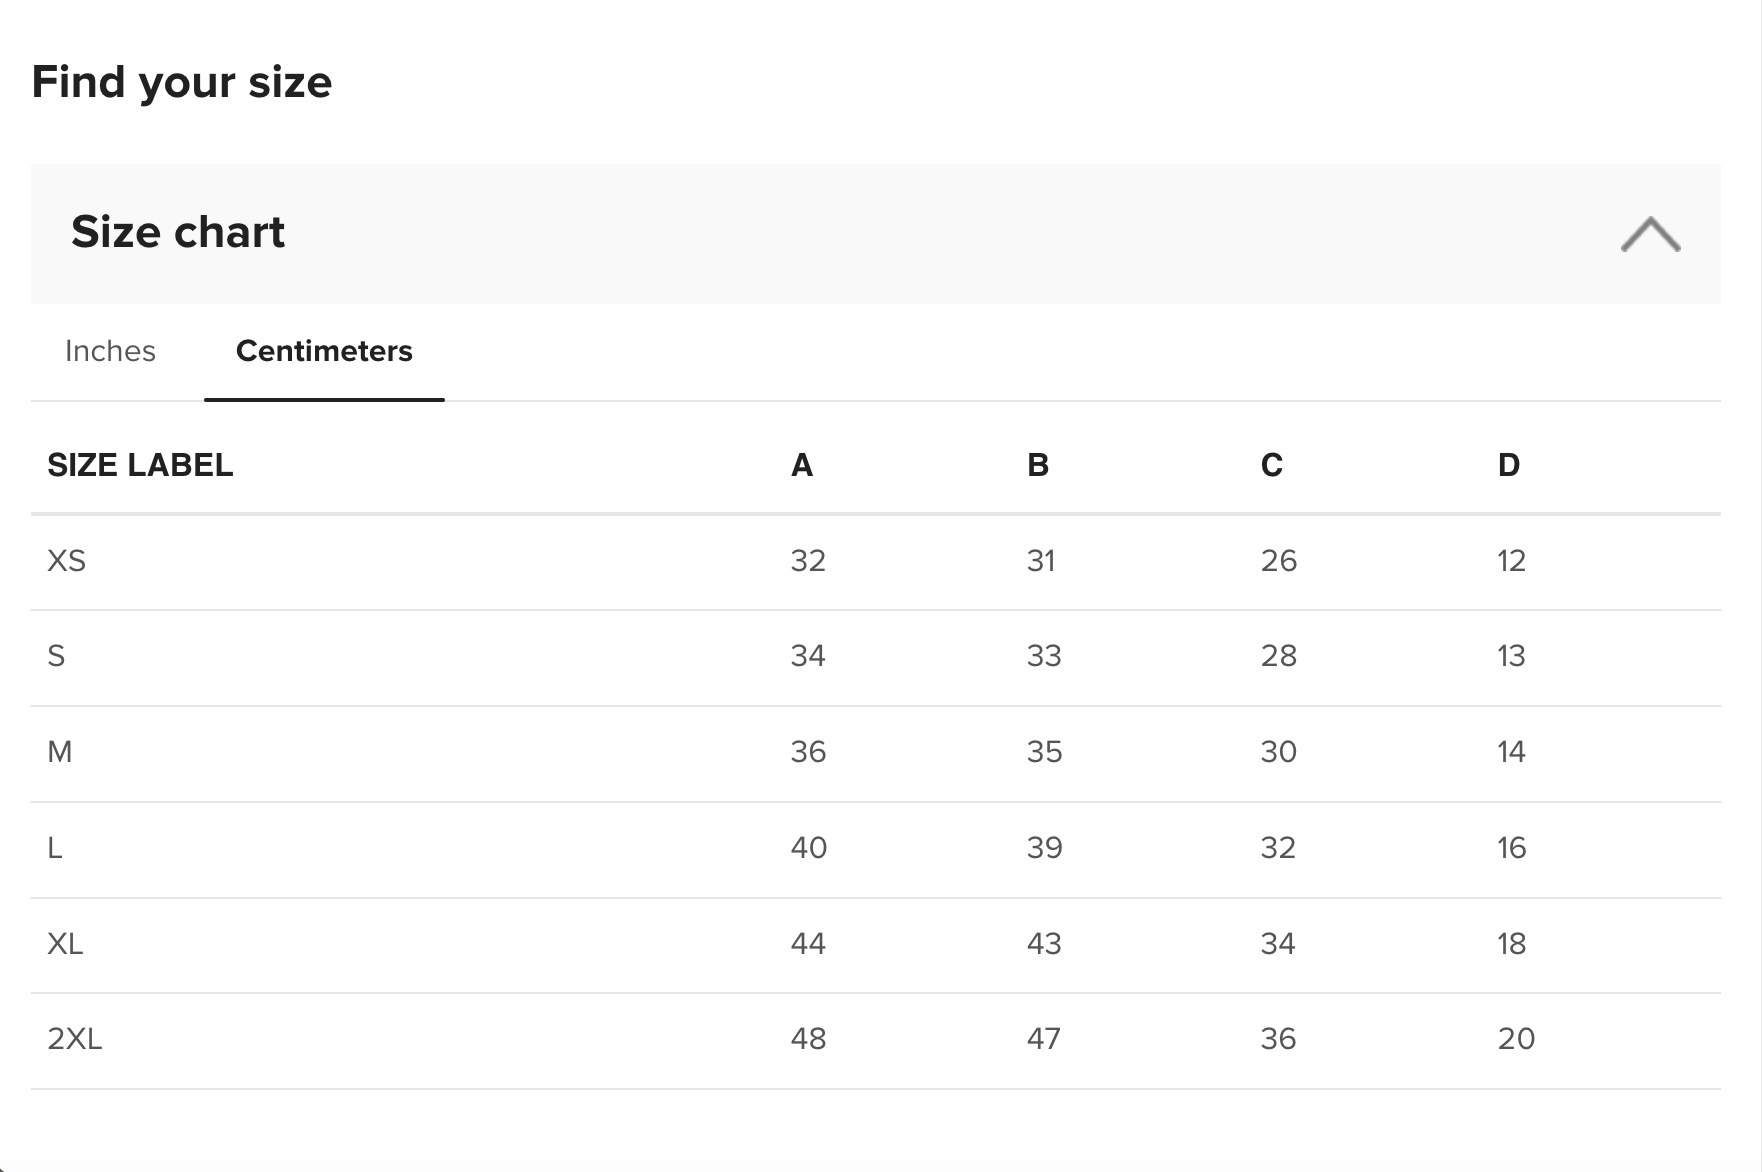Click column header A
This screenshot has height=1172, width=1762.
(x=802, y=465)
